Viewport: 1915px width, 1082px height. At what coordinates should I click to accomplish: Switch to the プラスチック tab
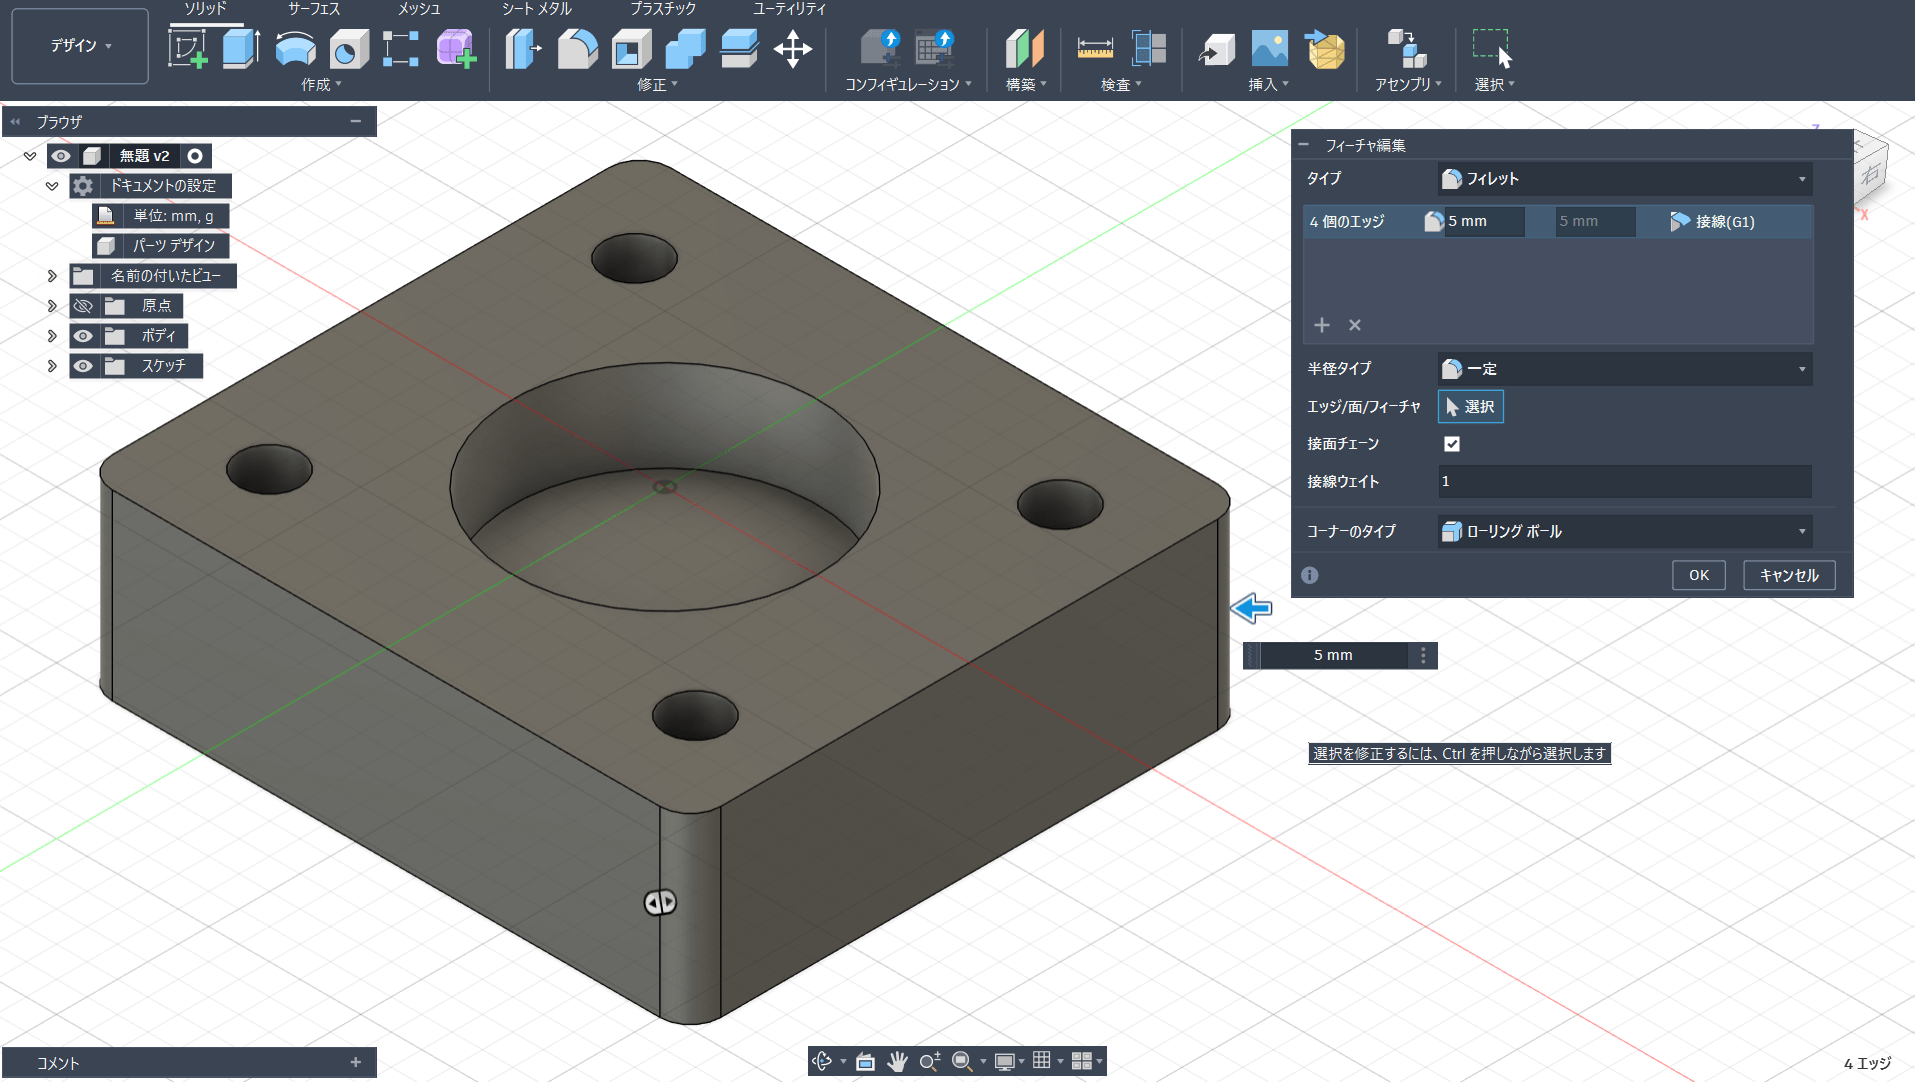[663, 9]
